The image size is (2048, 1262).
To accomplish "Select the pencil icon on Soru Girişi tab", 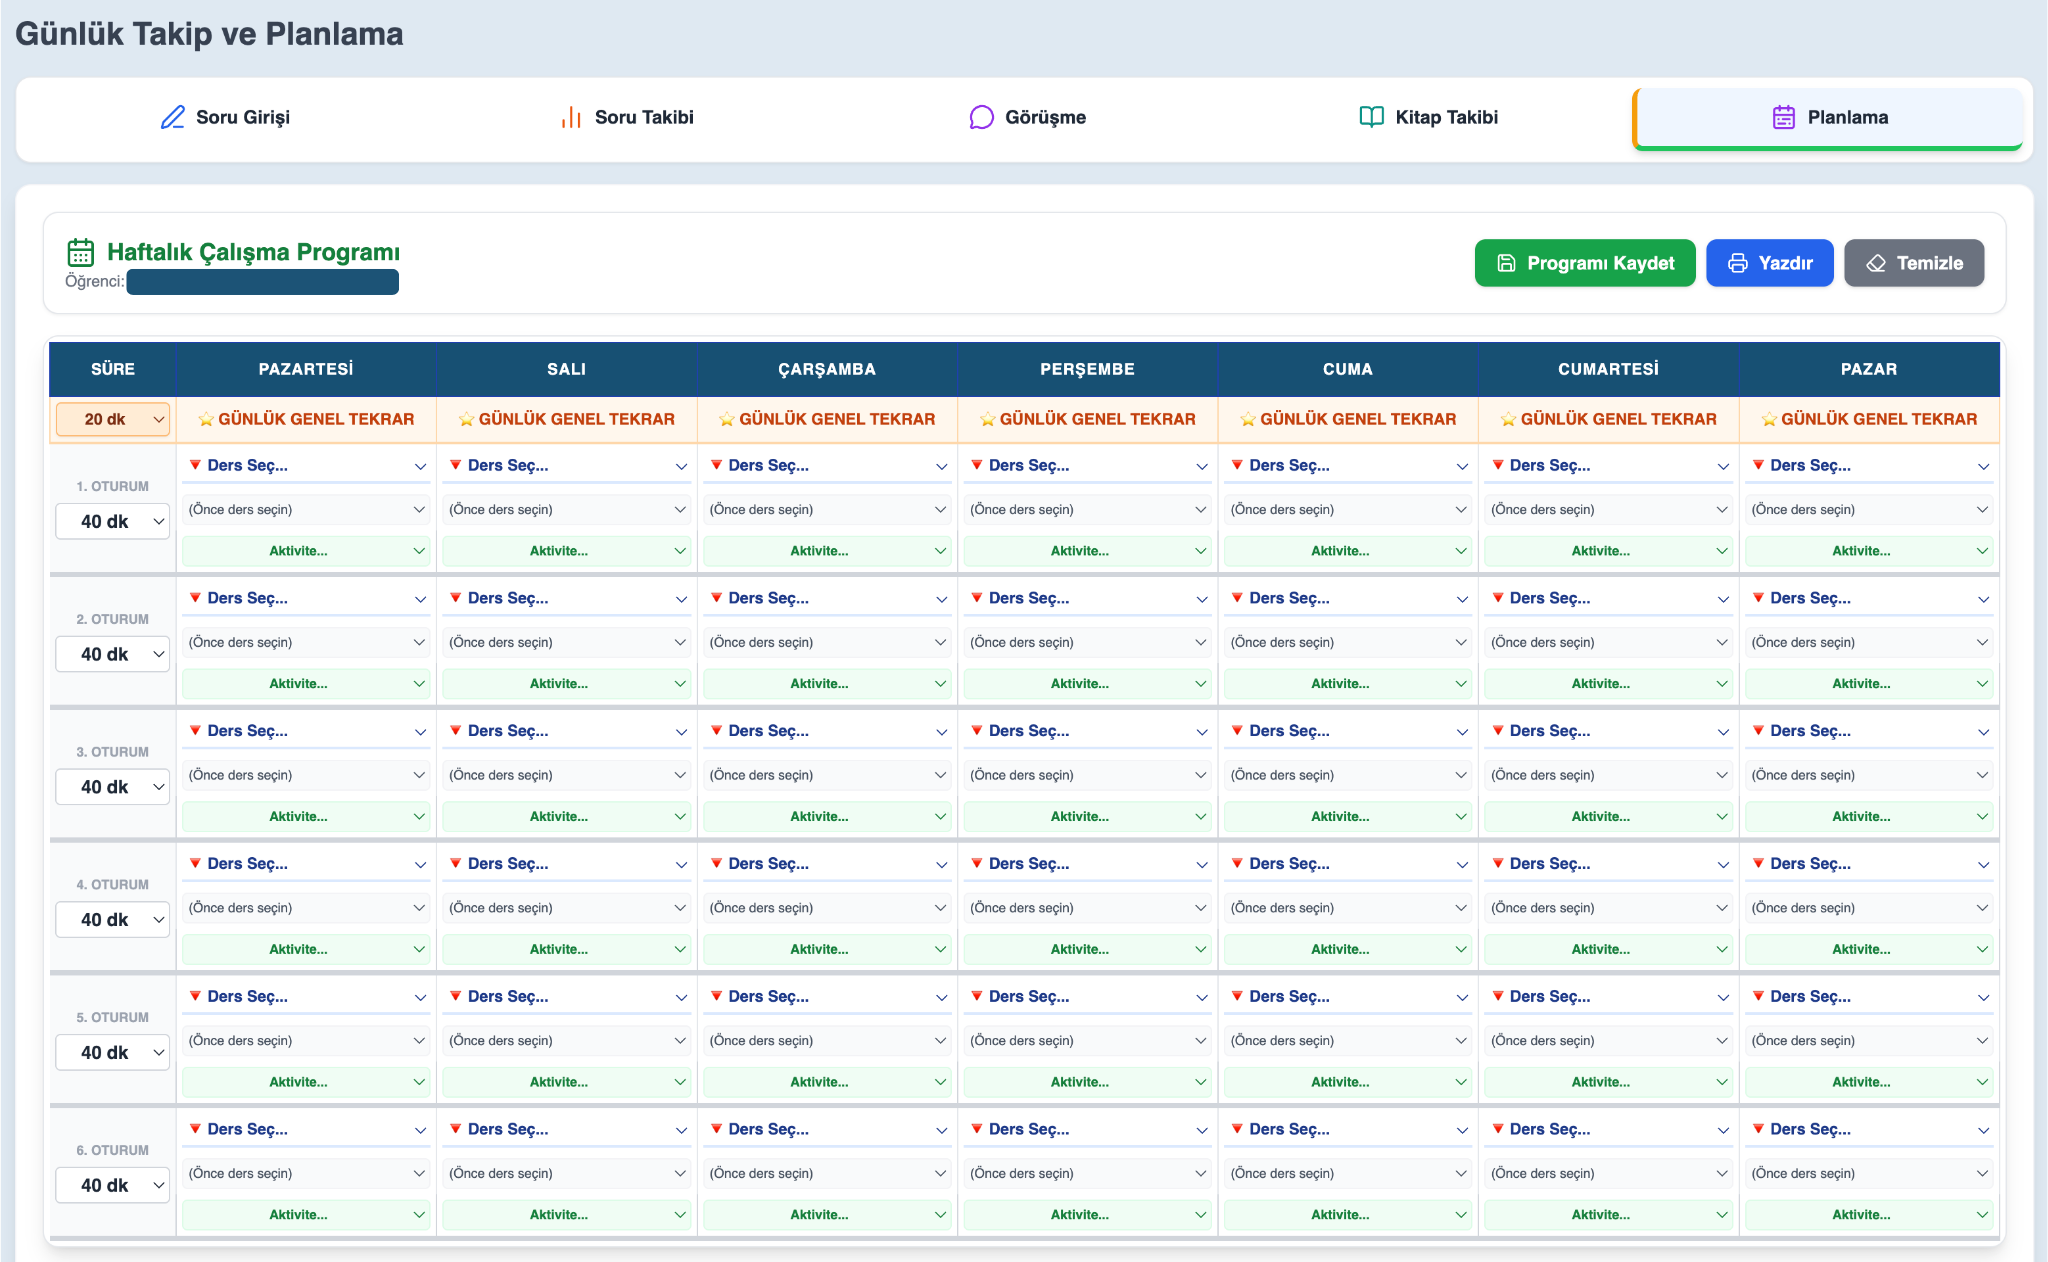I will pos(172,117).
